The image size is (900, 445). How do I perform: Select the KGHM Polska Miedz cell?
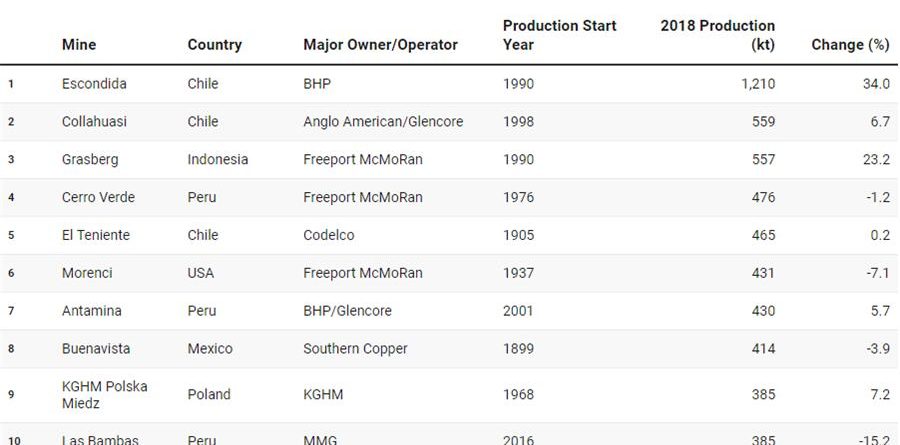click(x=104, y=394)
